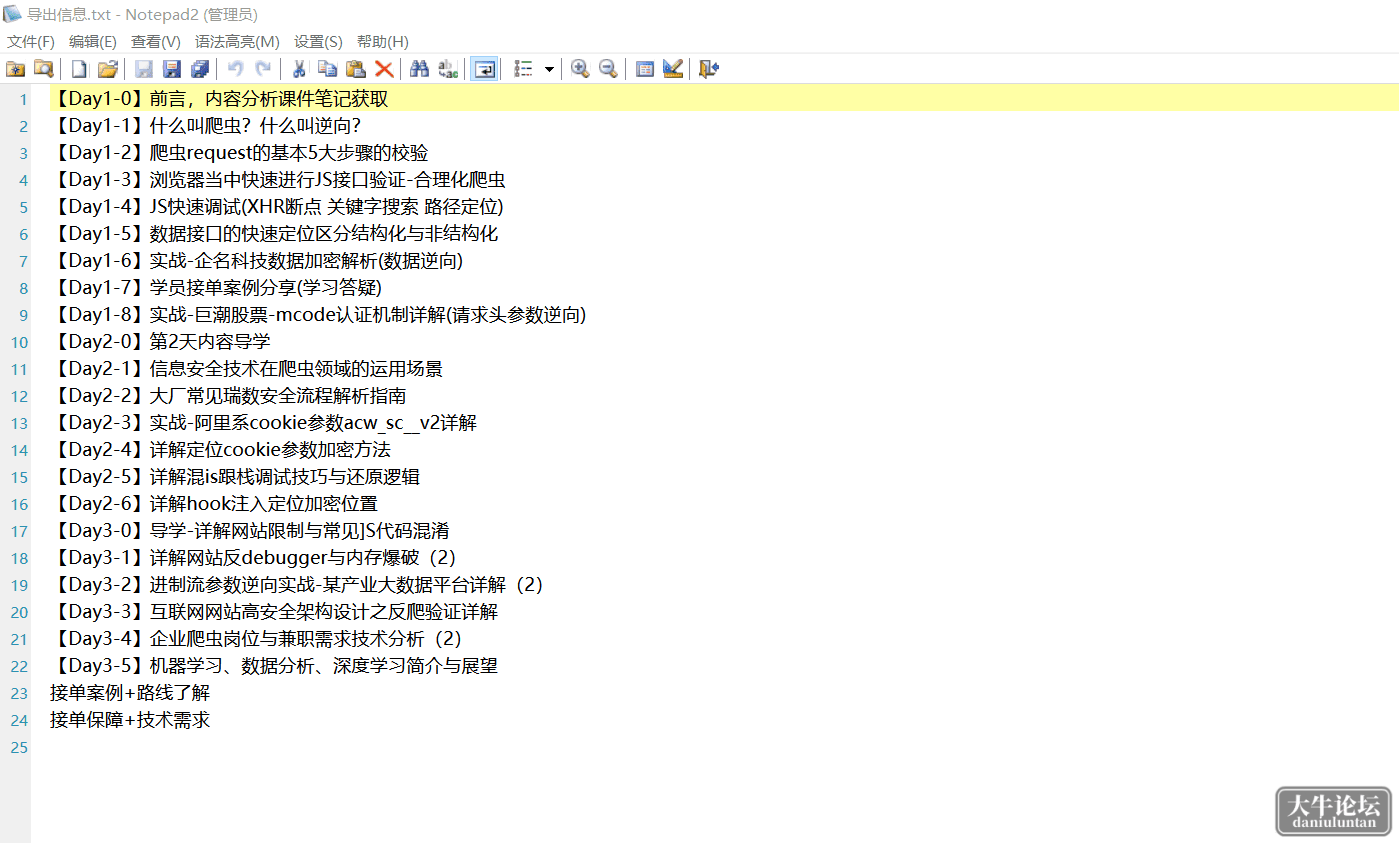Screen dimensions: 1399x843
Task: Click the exit door icon in toolbar
Action: 709,69
